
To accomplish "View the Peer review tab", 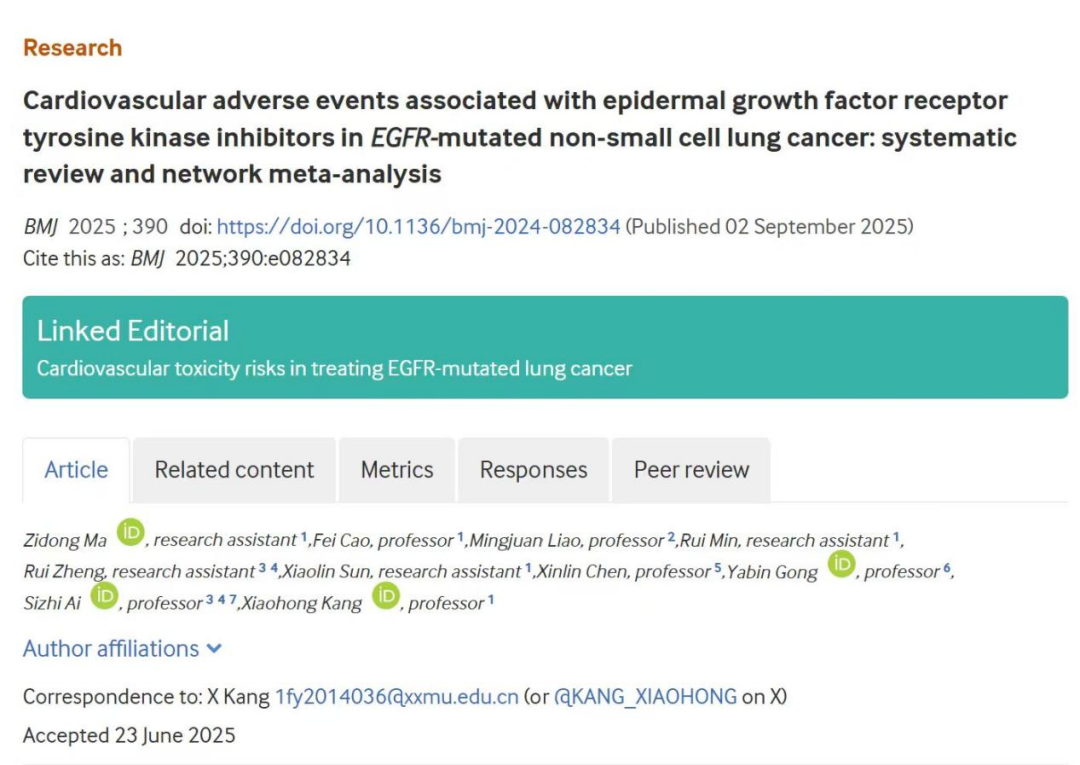I will pyautogui.click(x=691, y=470).
